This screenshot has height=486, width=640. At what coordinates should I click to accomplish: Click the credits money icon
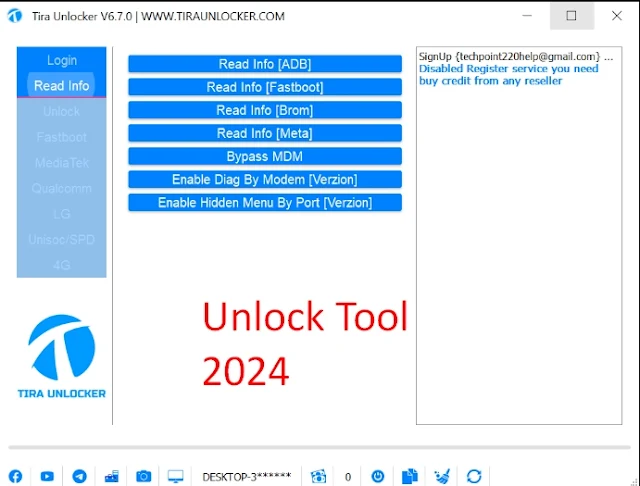point(318,476)
